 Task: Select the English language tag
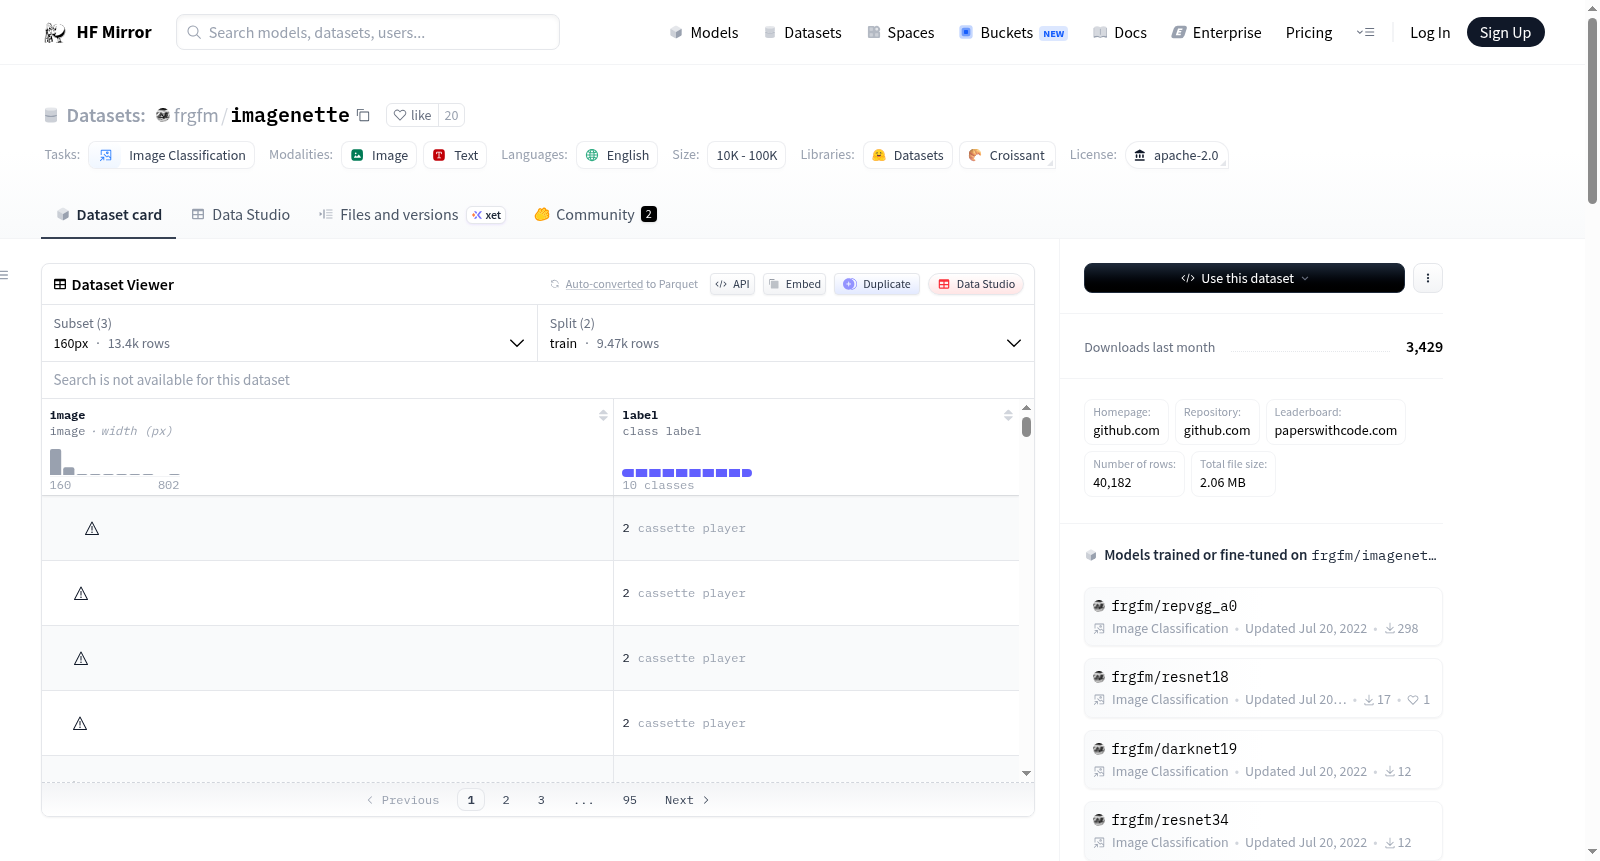(x=617, y=155)
